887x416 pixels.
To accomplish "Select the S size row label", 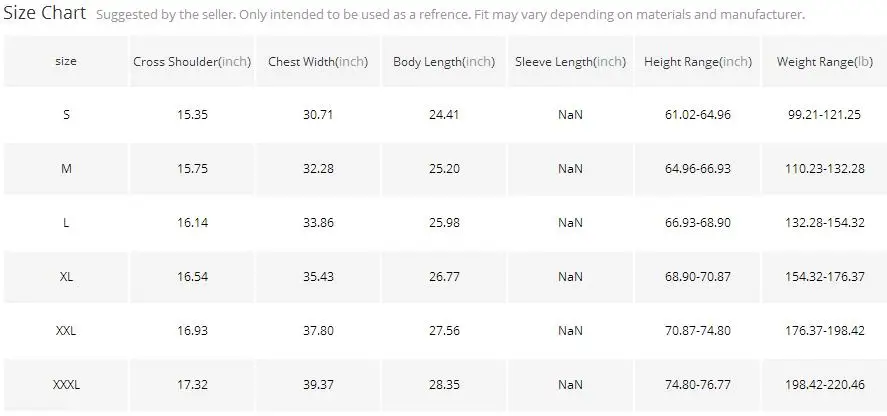I will [x=66, y=115].
